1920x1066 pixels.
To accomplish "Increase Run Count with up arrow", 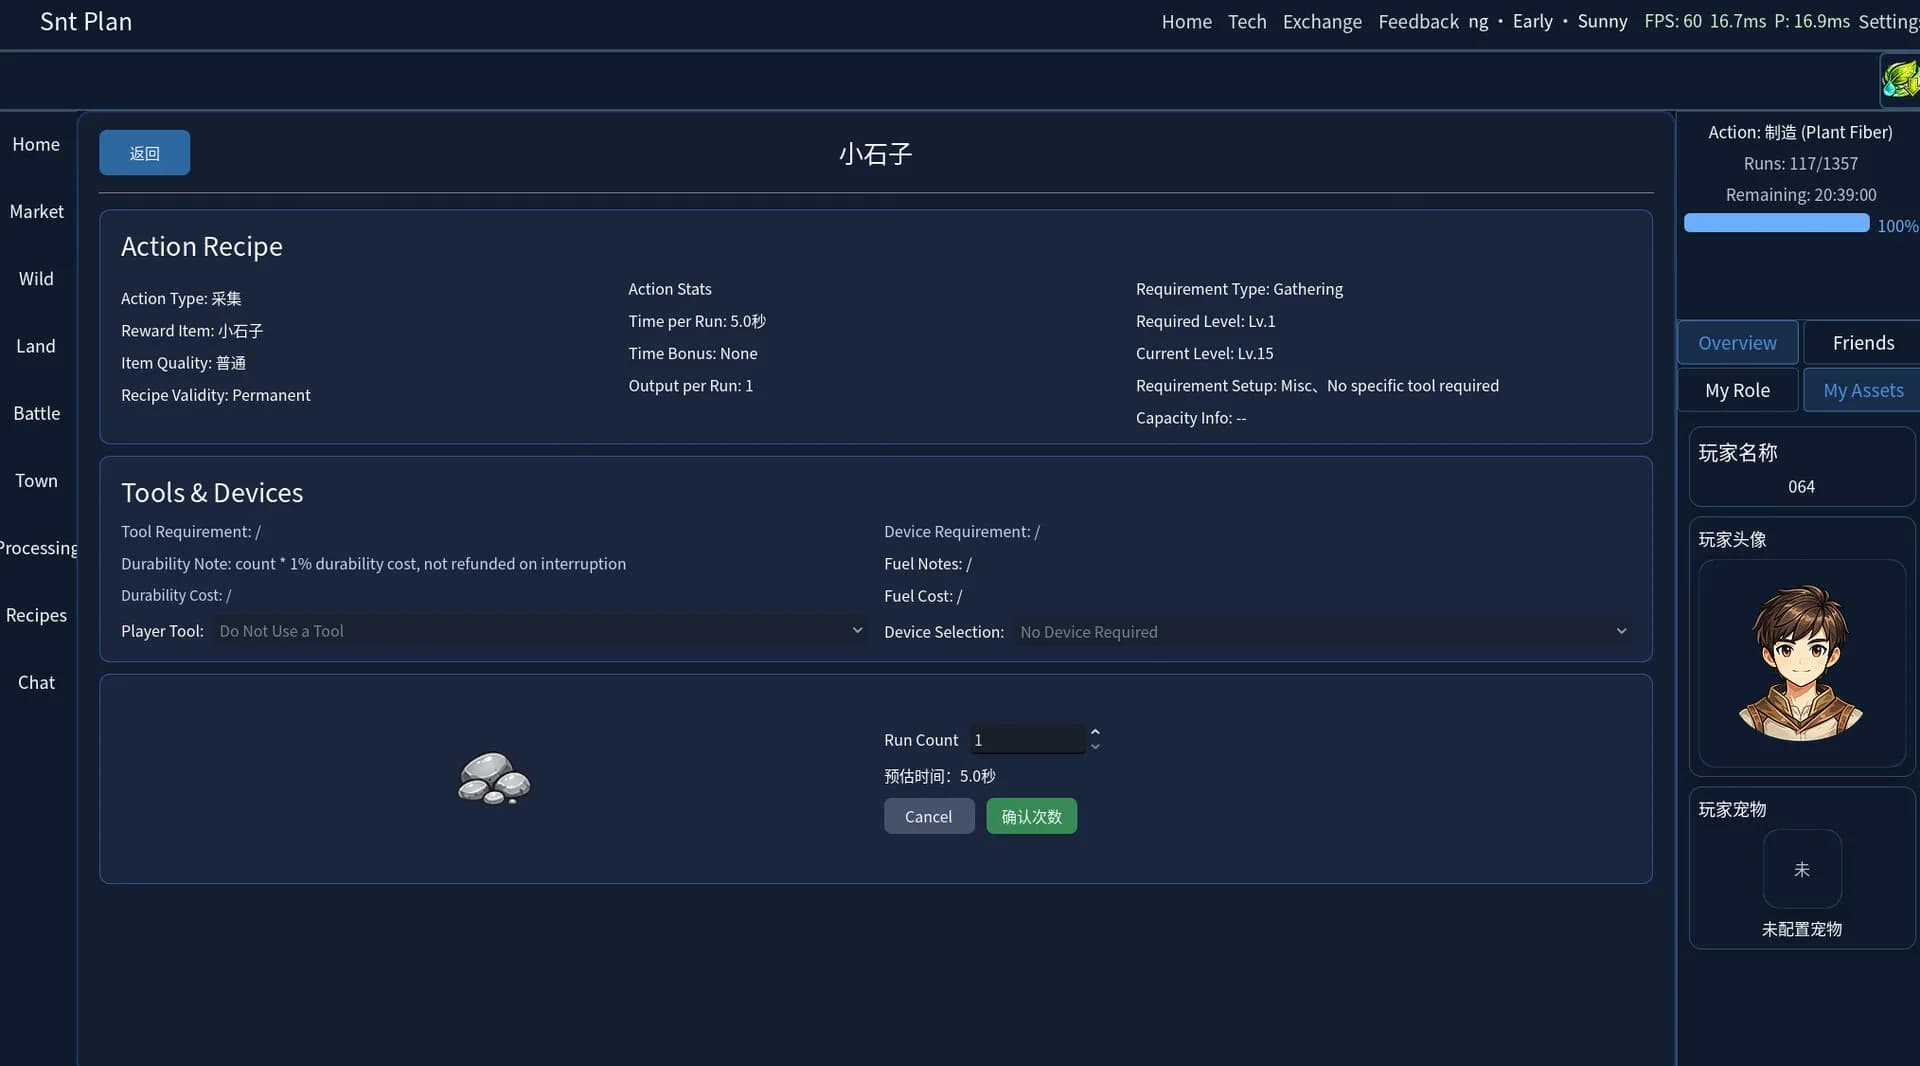I will point(1095,732).
